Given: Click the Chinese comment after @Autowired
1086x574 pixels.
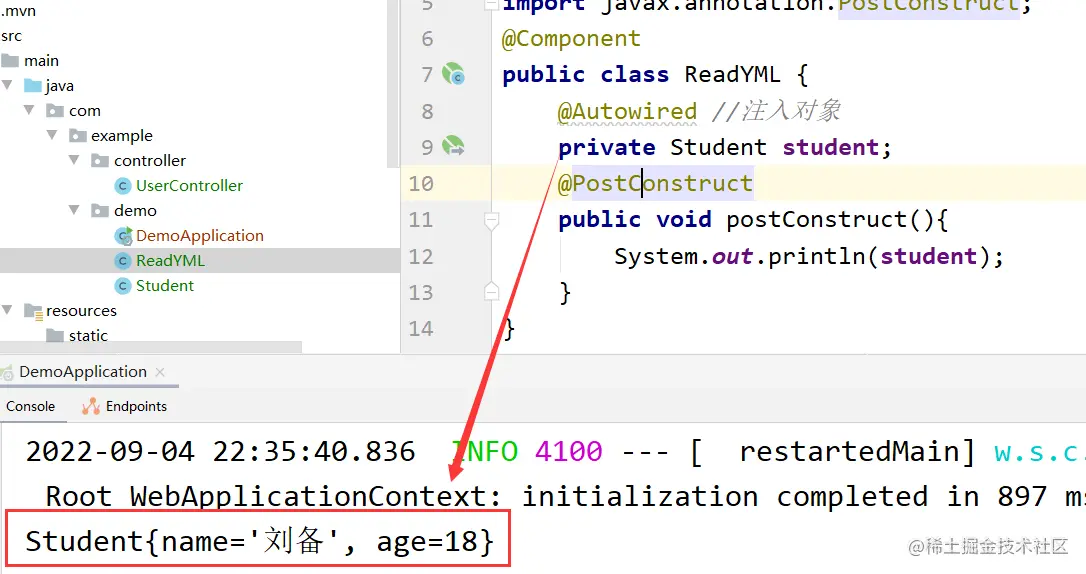Looking at the screenshot, I should 777,111.
